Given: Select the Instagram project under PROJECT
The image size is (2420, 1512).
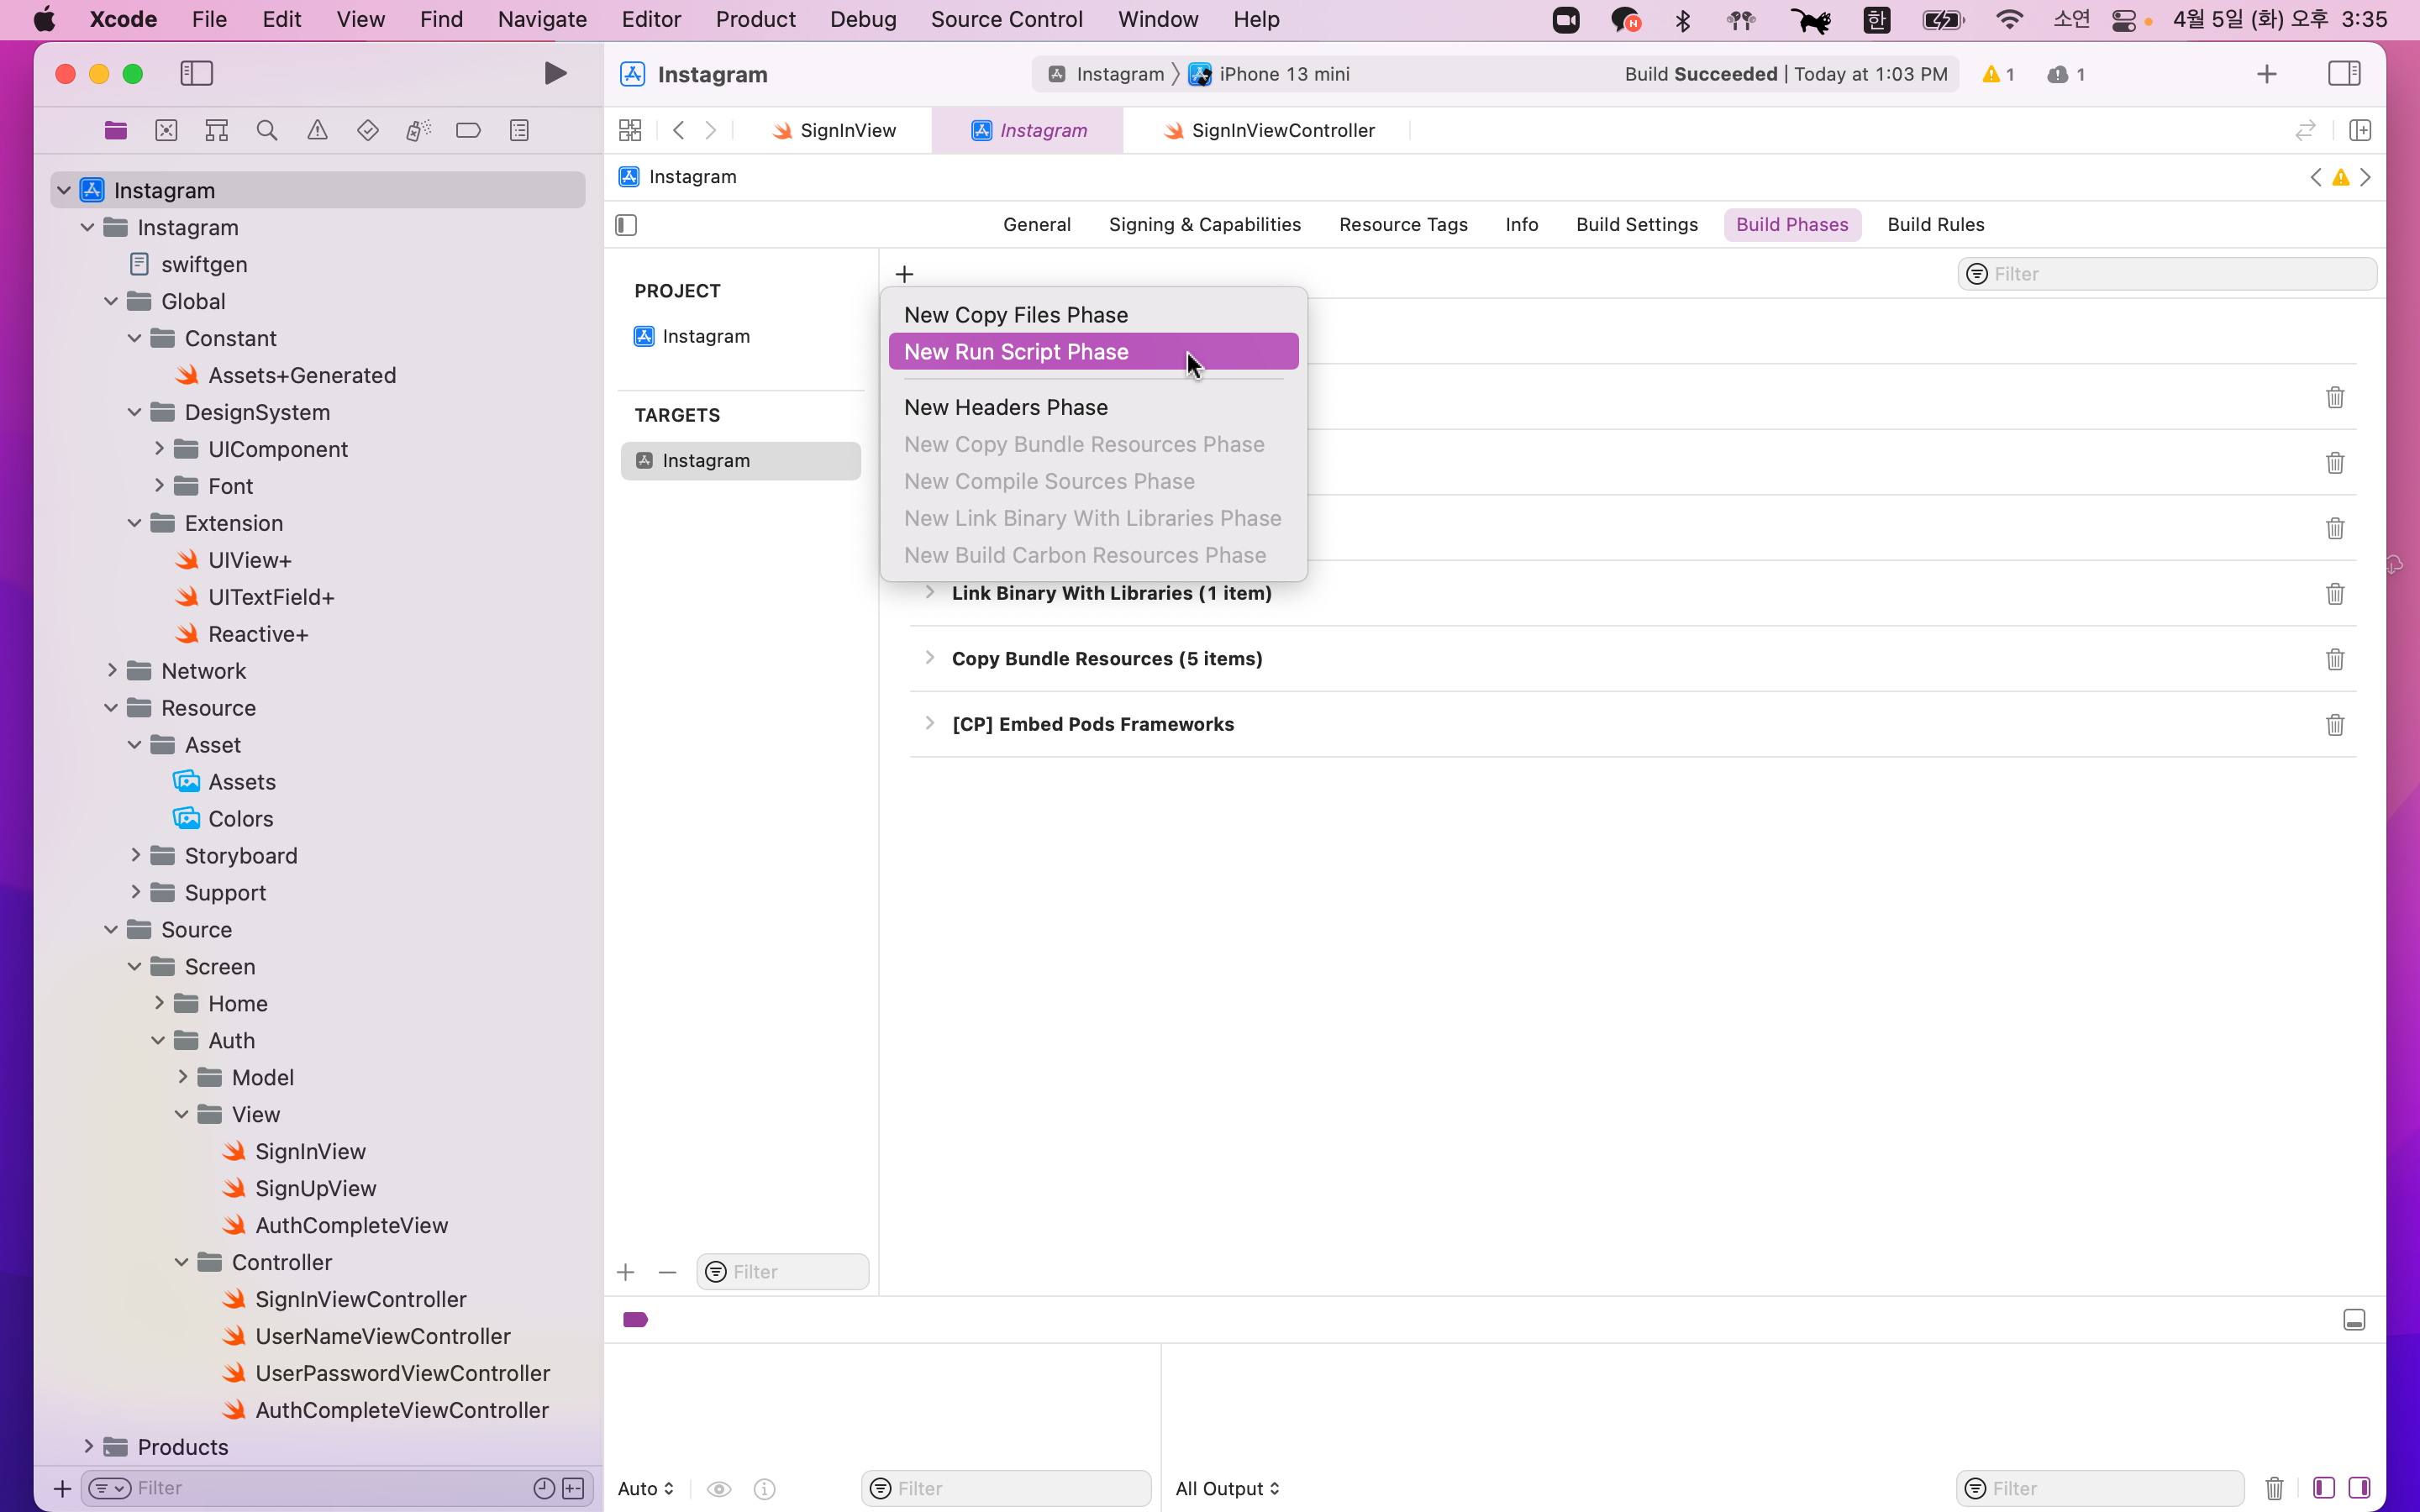Looking at the screenshot, I should coord(705,336).
